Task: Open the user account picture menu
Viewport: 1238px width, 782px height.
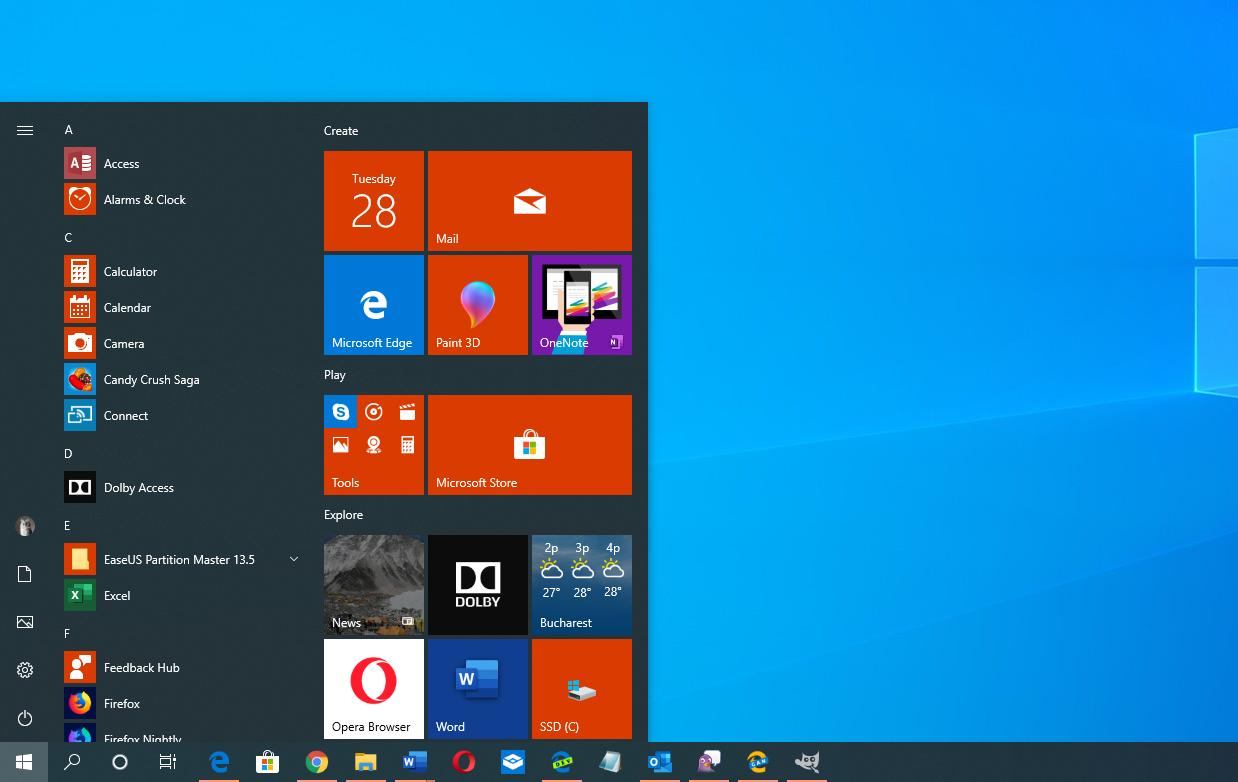Action: coord(25,526)
